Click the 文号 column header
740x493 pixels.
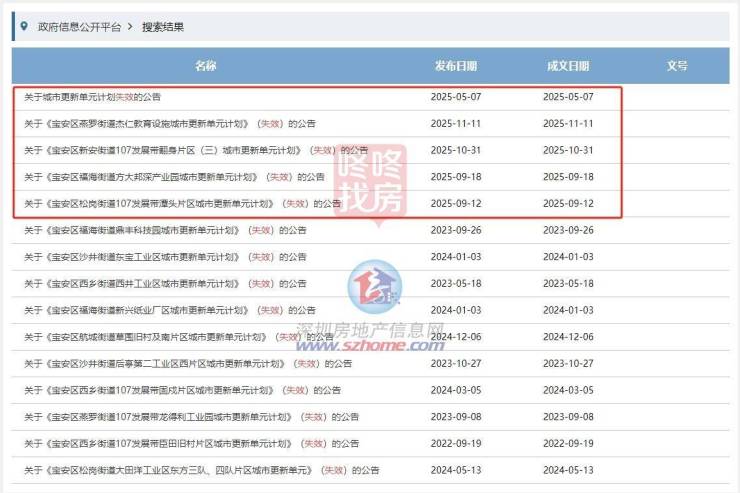point(677,66)
